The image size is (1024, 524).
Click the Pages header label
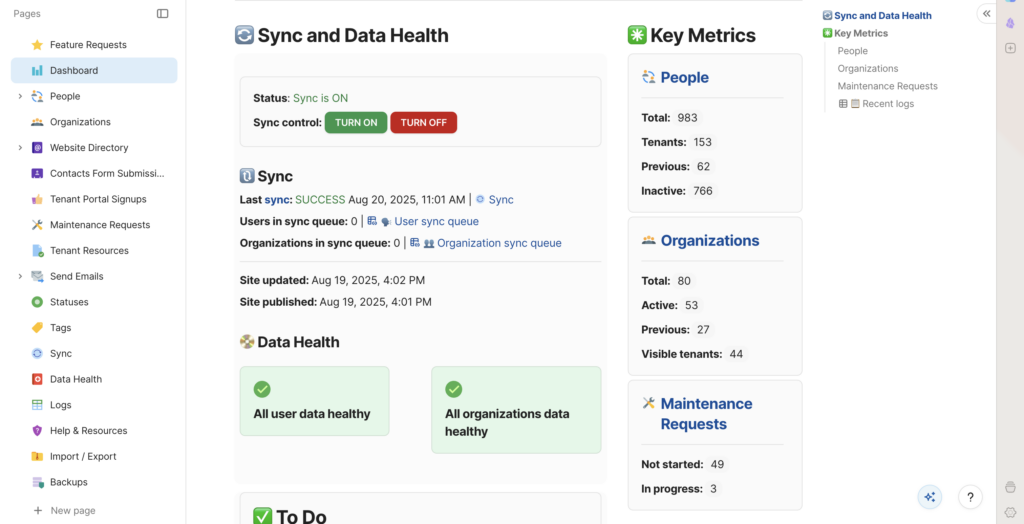point(27,14)
